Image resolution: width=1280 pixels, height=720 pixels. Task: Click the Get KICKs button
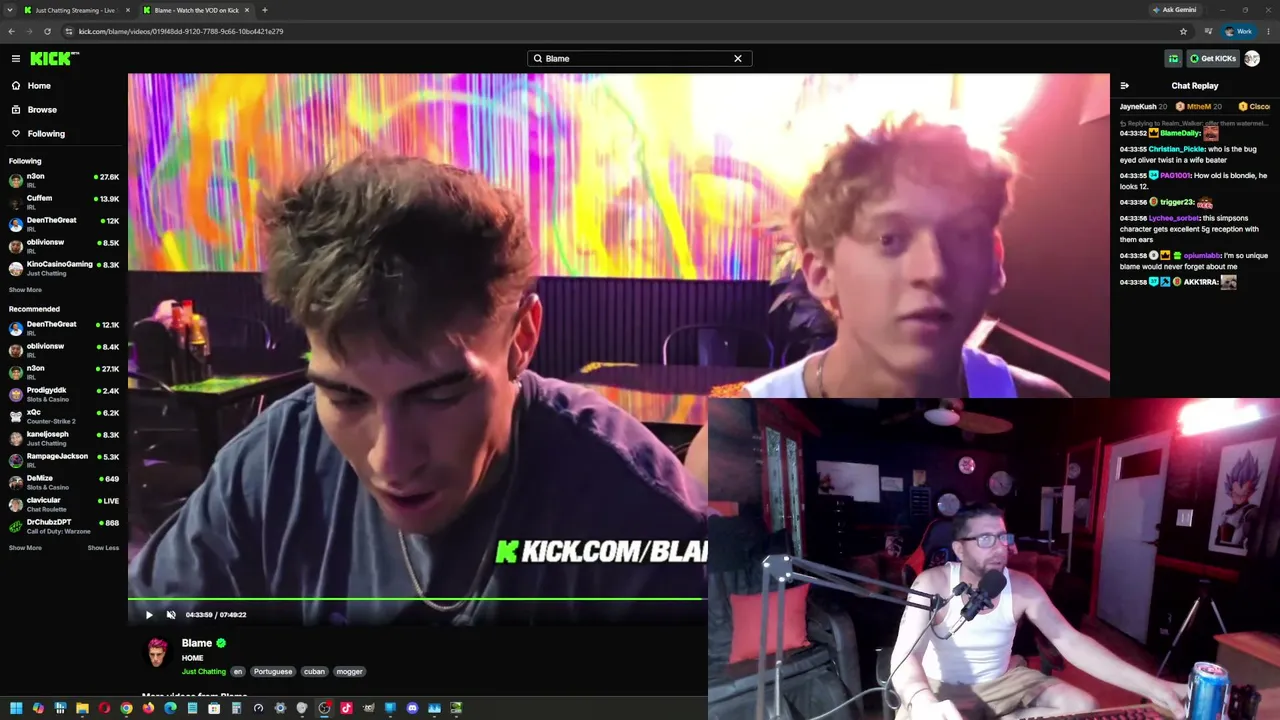pyautogui.click(x=1213, y=58)
